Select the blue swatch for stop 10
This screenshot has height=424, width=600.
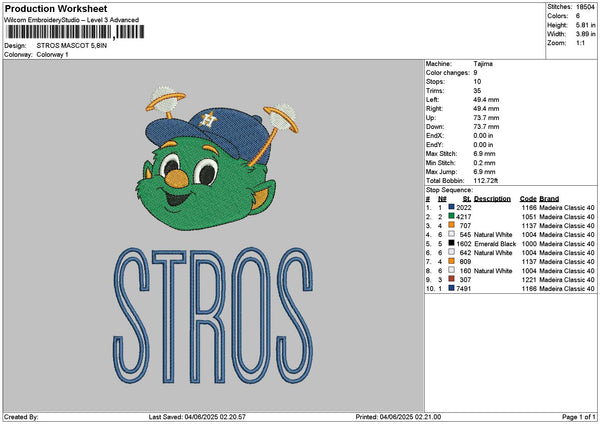[453, 288]
